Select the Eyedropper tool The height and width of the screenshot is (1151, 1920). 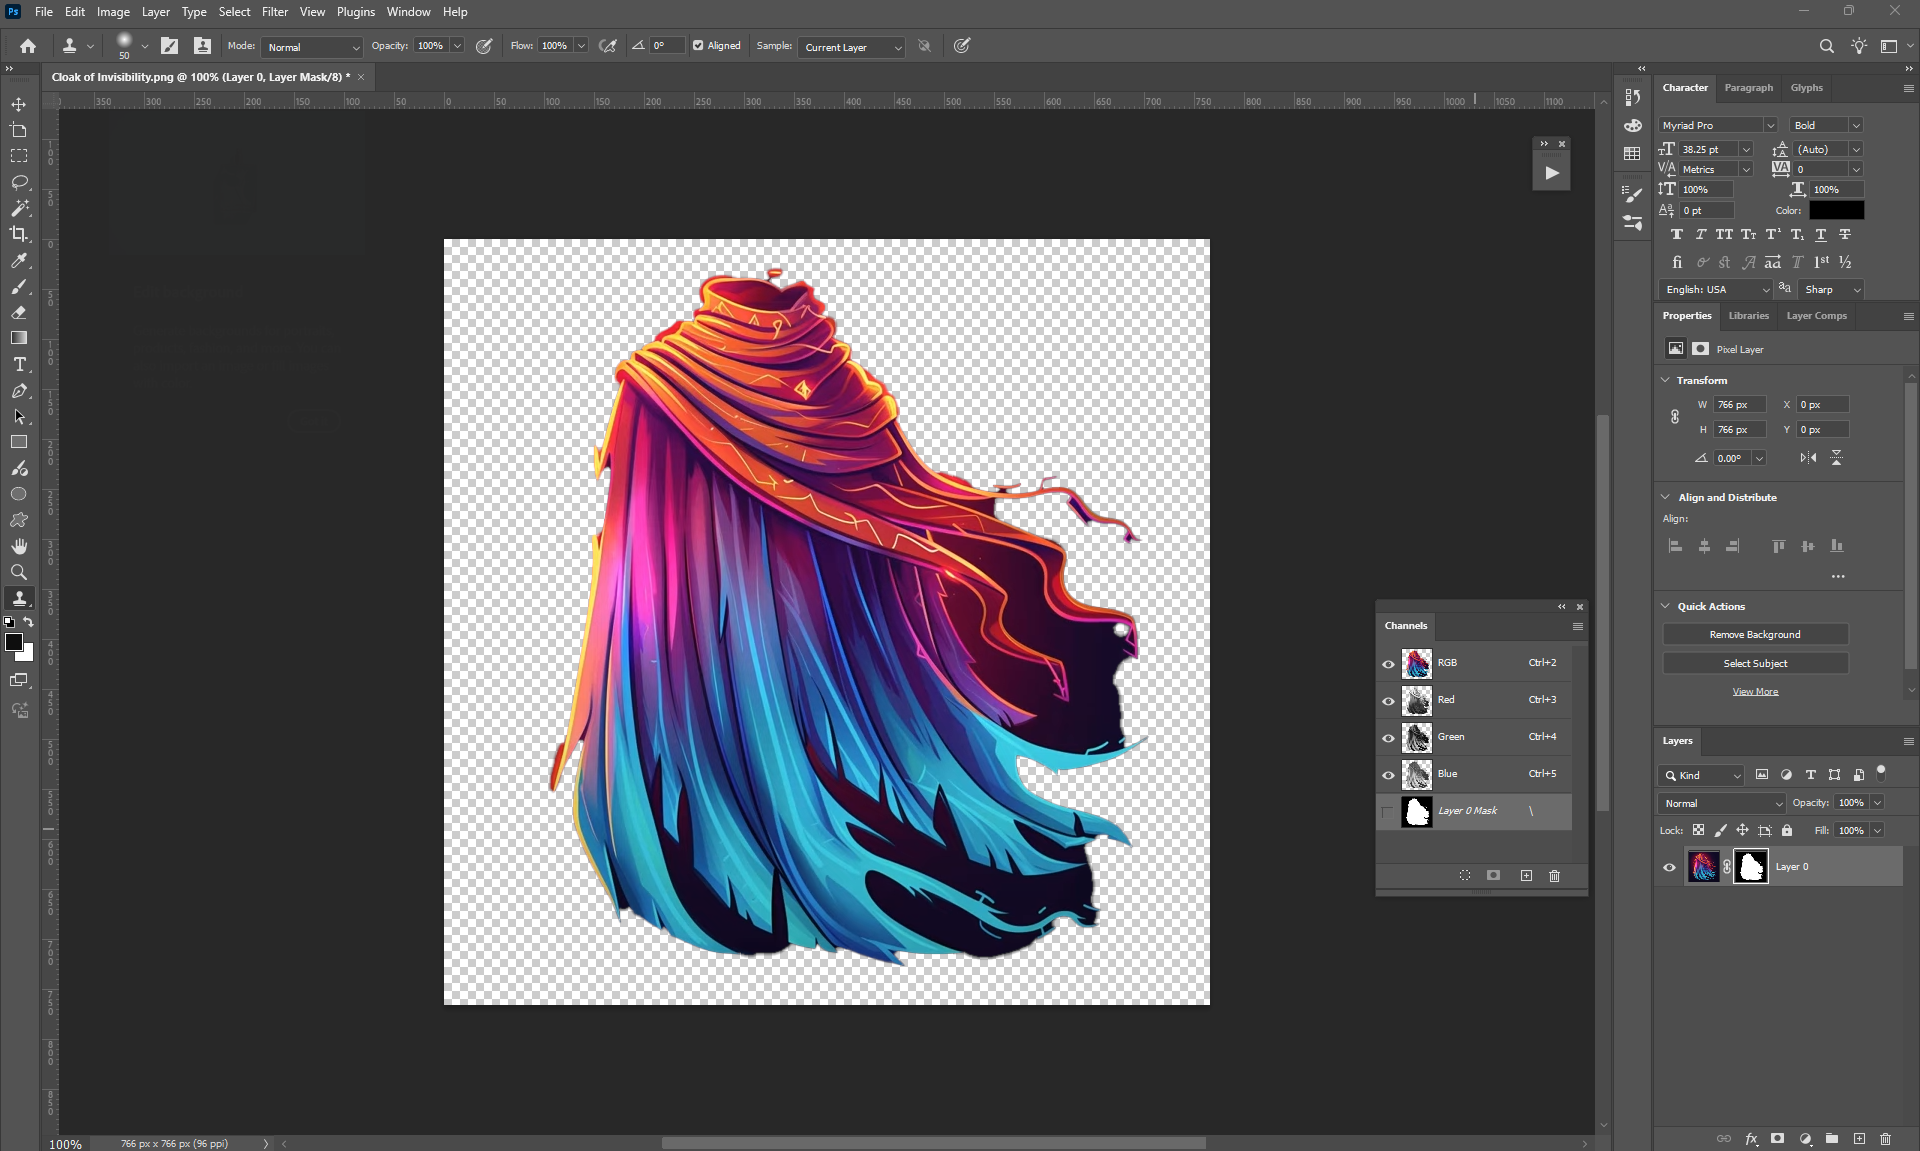pyautogui.click(x=19, y=261)
